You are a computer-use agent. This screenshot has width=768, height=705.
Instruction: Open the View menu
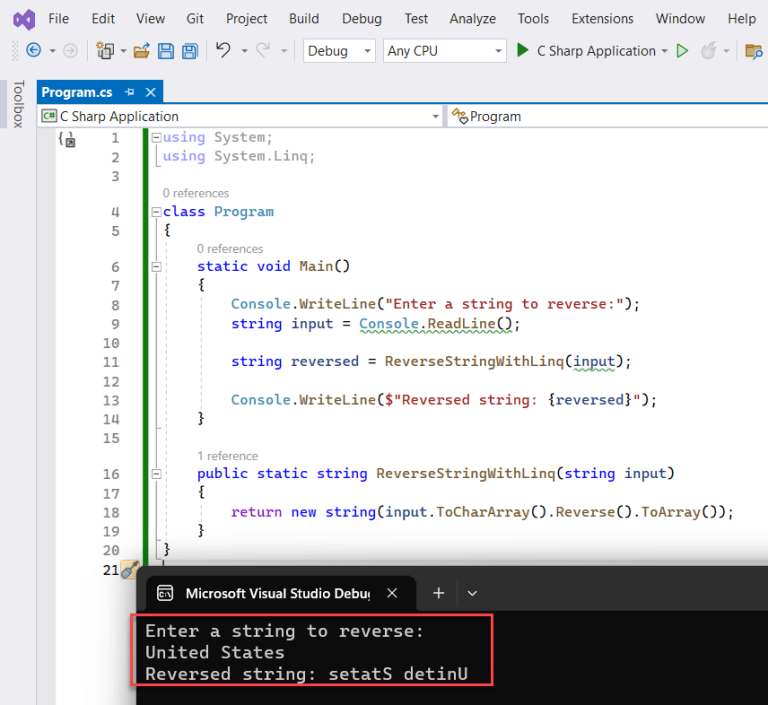[150, 19]
